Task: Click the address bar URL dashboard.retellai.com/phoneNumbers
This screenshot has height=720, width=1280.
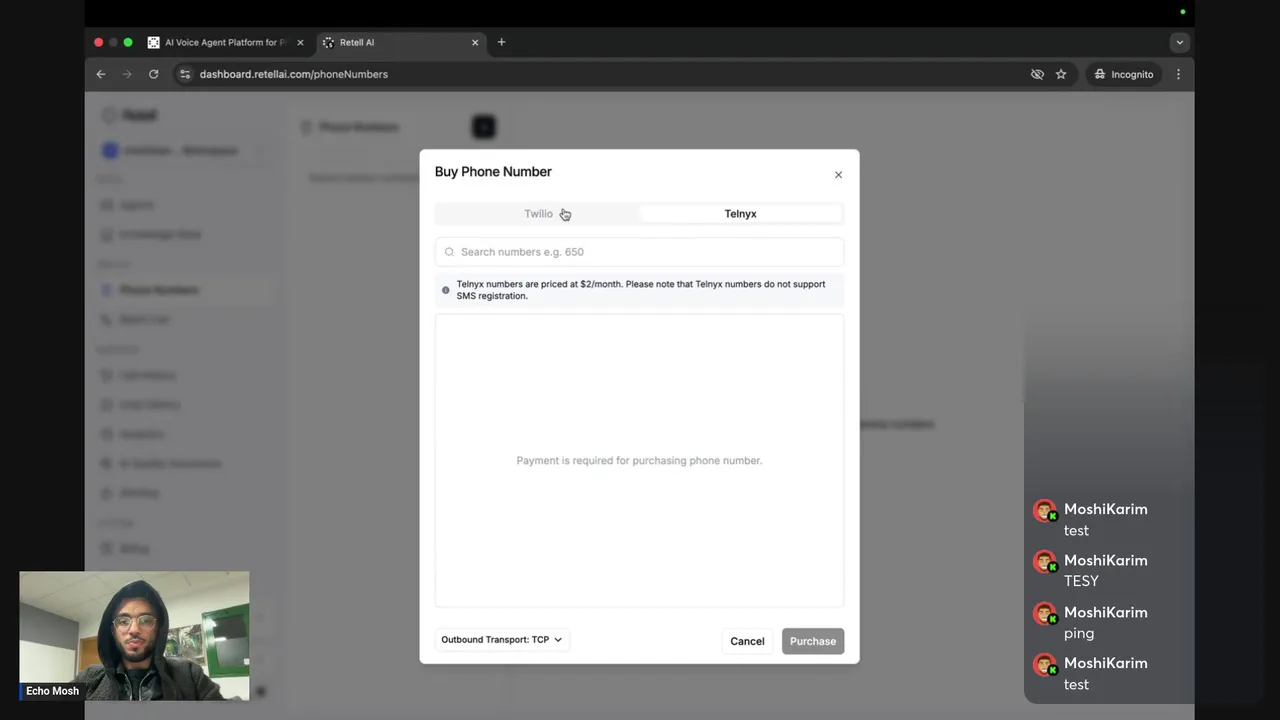Action: [293, 74]
